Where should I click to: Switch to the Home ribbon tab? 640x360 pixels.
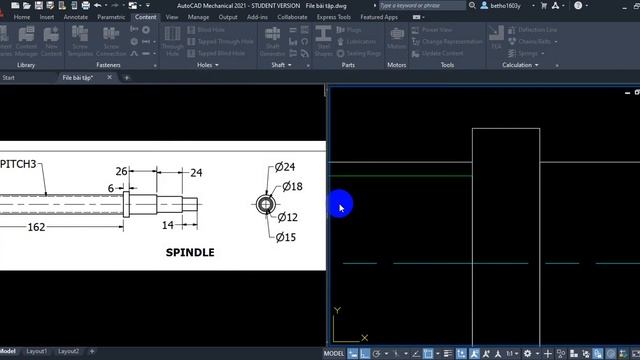click(x=22, y=17)
